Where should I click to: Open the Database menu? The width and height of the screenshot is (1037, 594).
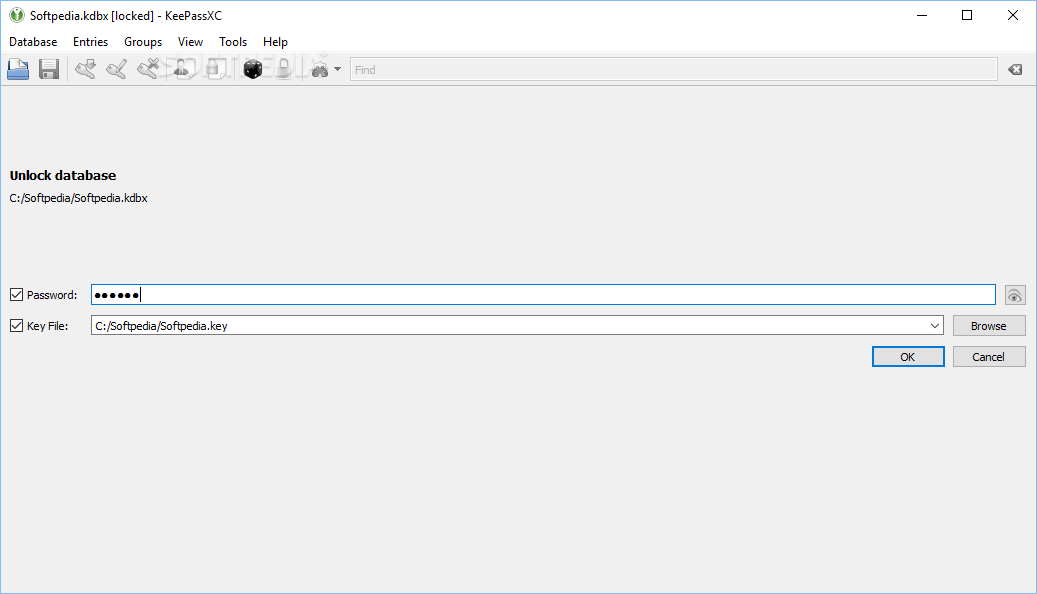(x=33, y=42)
